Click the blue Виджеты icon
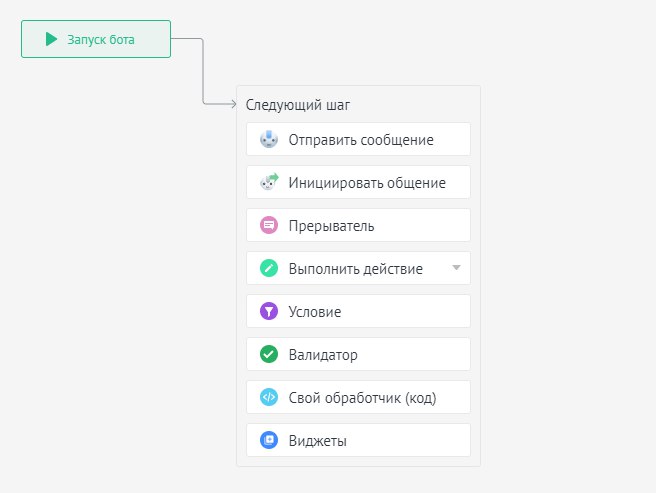This screenshot has width=656, height=493. [x=269, y=440]
